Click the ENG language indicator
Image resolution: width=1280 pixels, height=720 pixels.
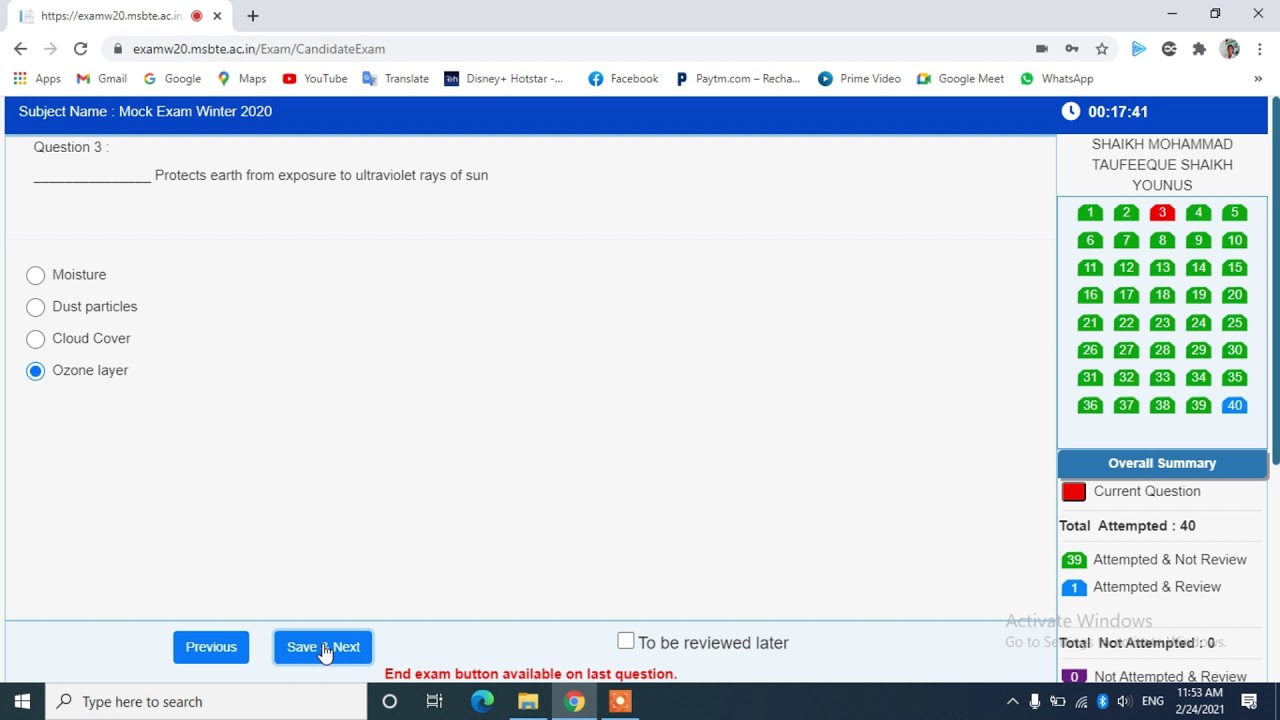1153,701
